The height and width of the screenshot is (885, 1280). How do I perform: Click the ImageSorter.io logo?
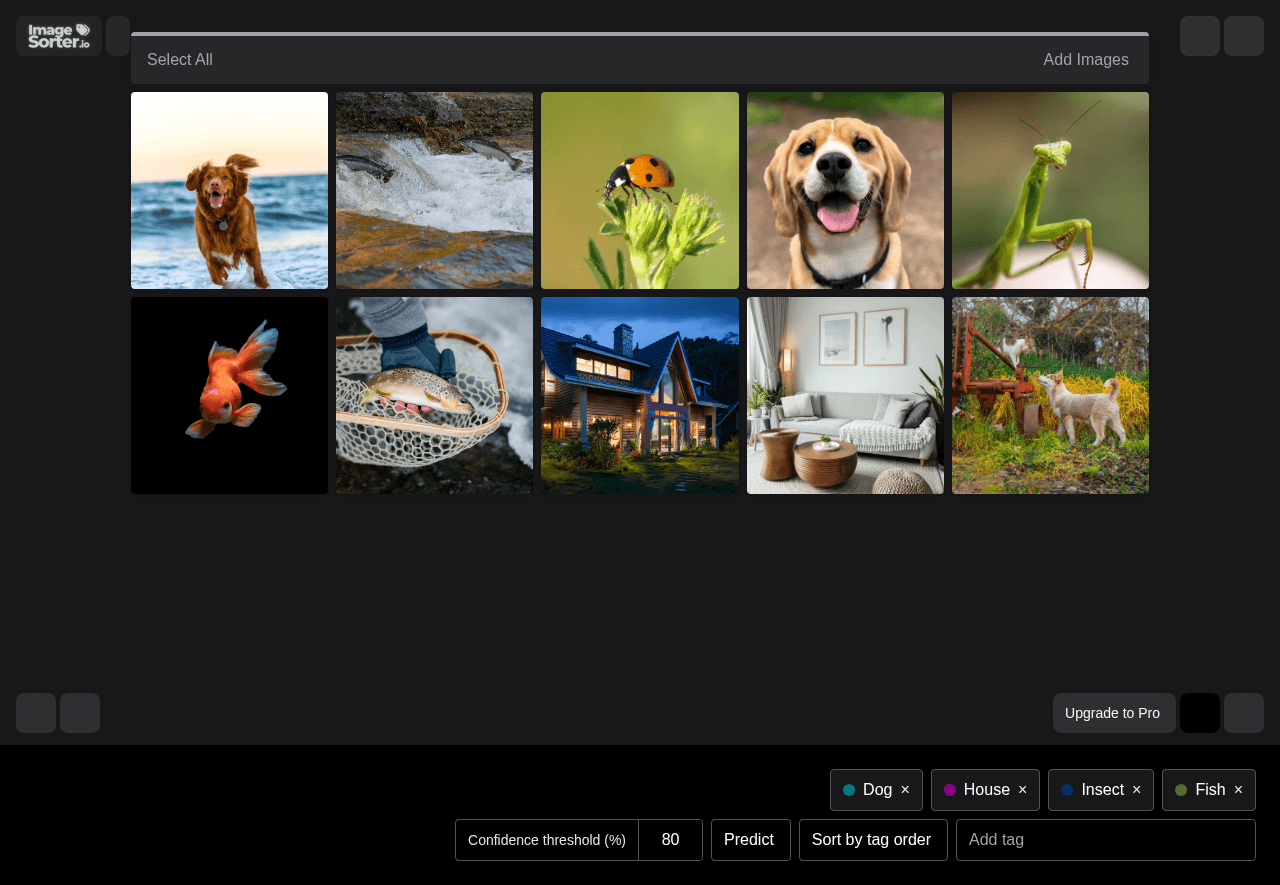tap(58, 35)
